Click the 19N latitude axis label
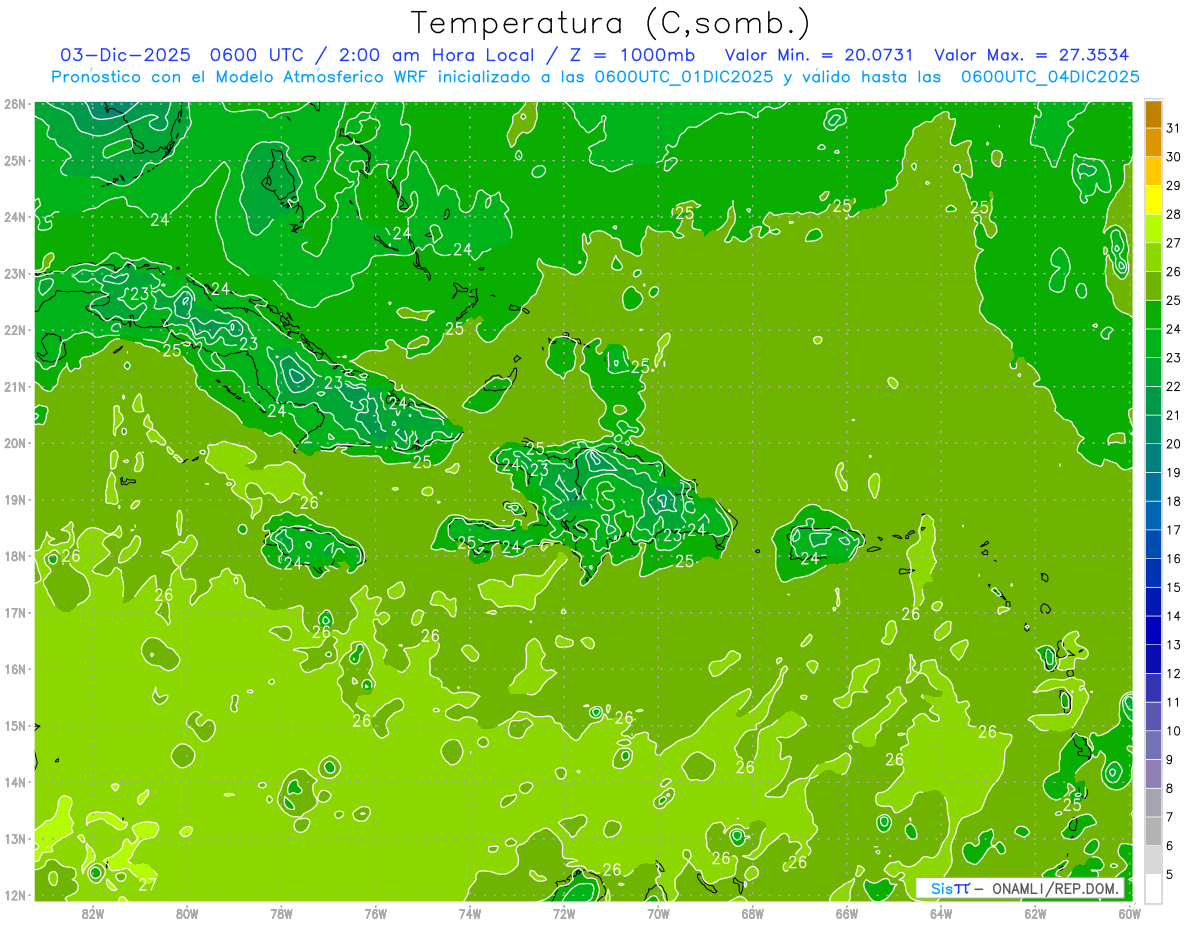Viewport: 1200px width, 927px height. point(15,499)
